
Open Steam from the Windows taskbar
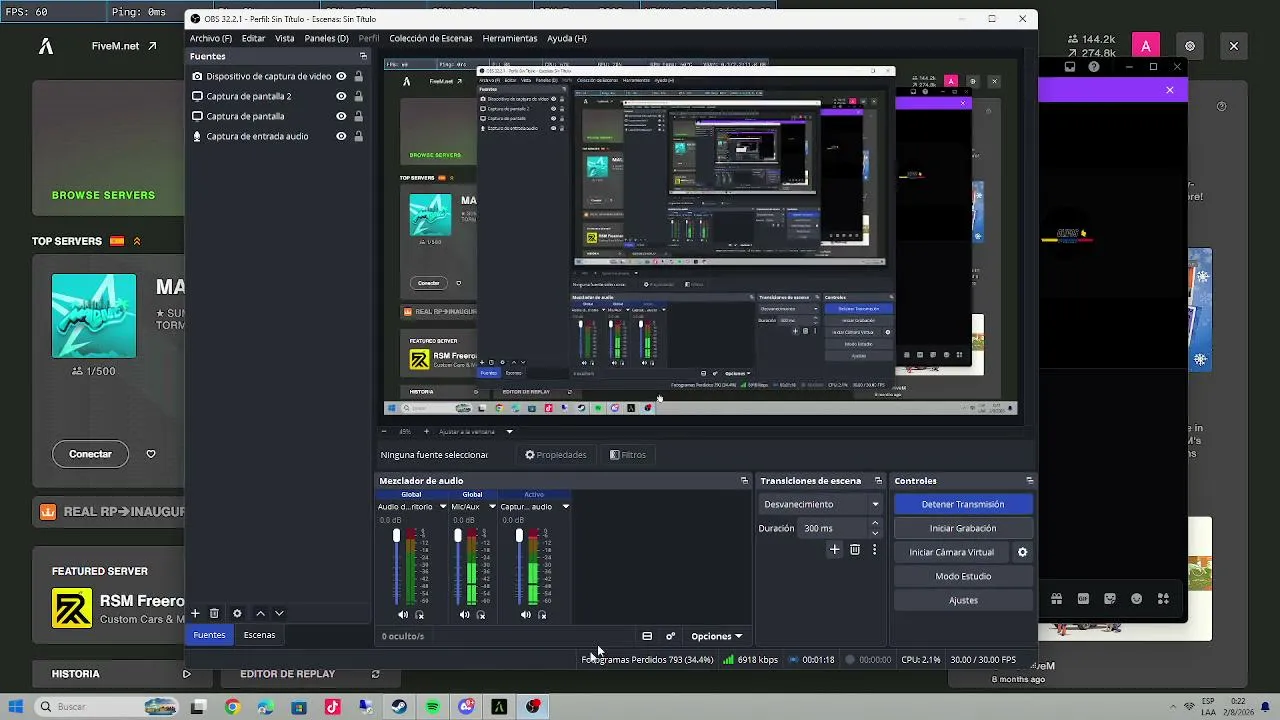pos(399,707)
